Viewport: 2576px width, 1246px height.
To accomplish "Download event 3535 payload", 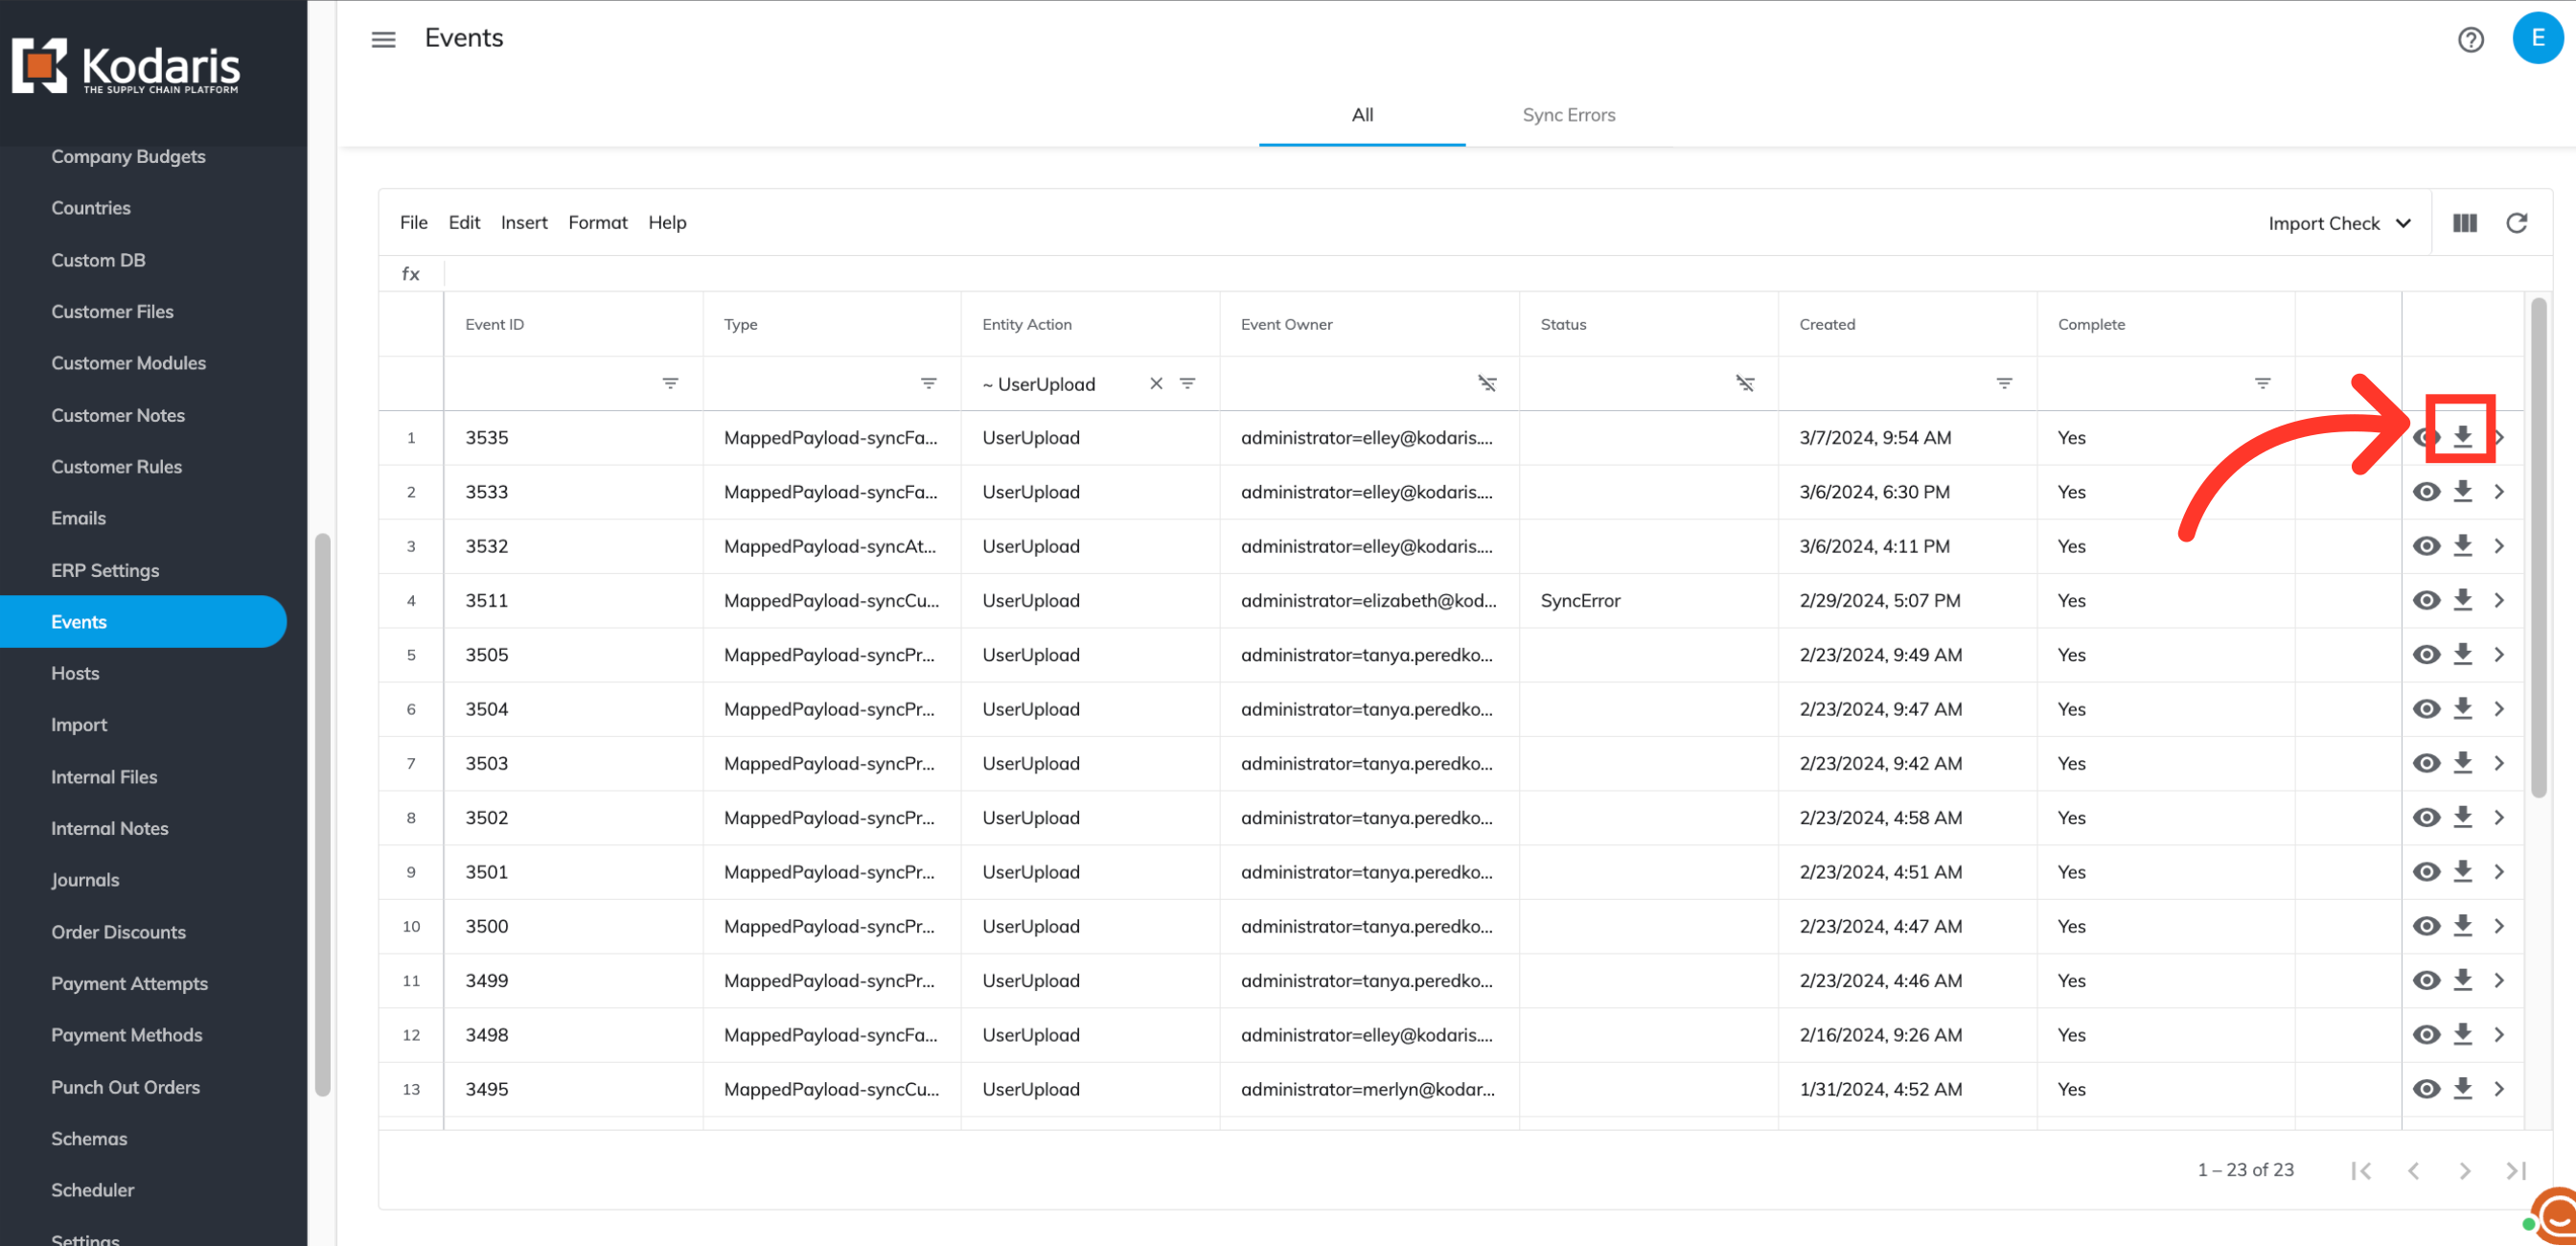I will coord(2462,437).
